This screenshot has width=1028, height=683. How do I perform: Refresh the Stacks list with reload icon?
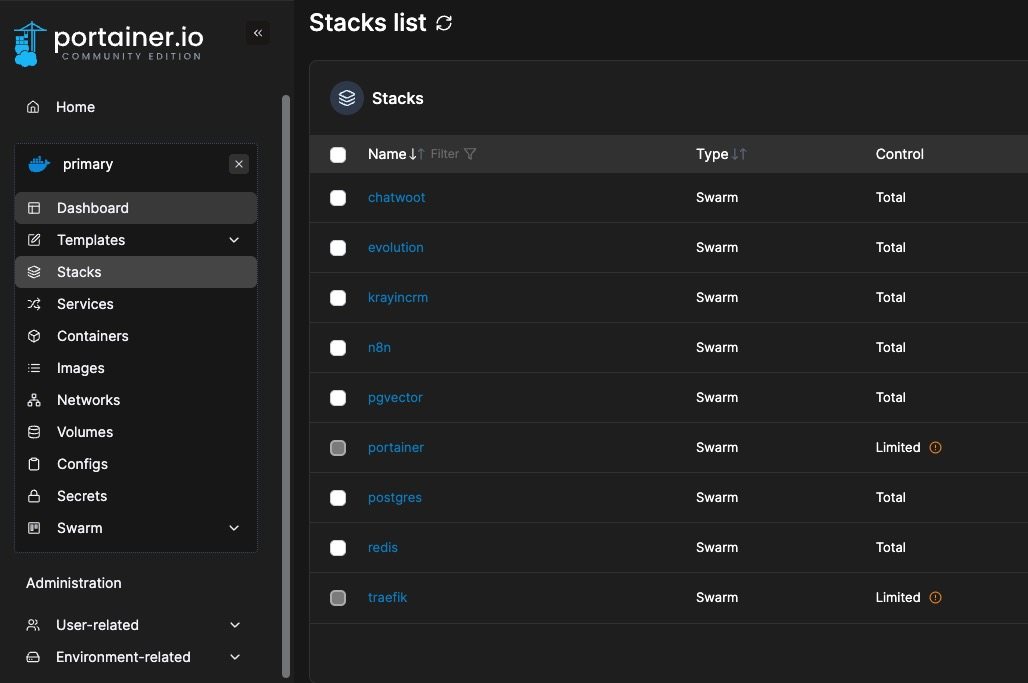(444, 23)
